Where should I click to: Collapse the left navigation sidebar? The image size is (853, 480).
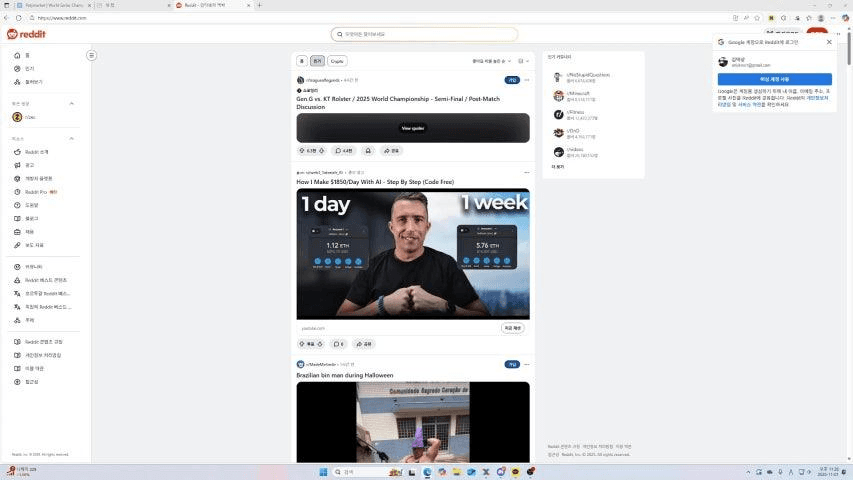click(x=91, y=55)
